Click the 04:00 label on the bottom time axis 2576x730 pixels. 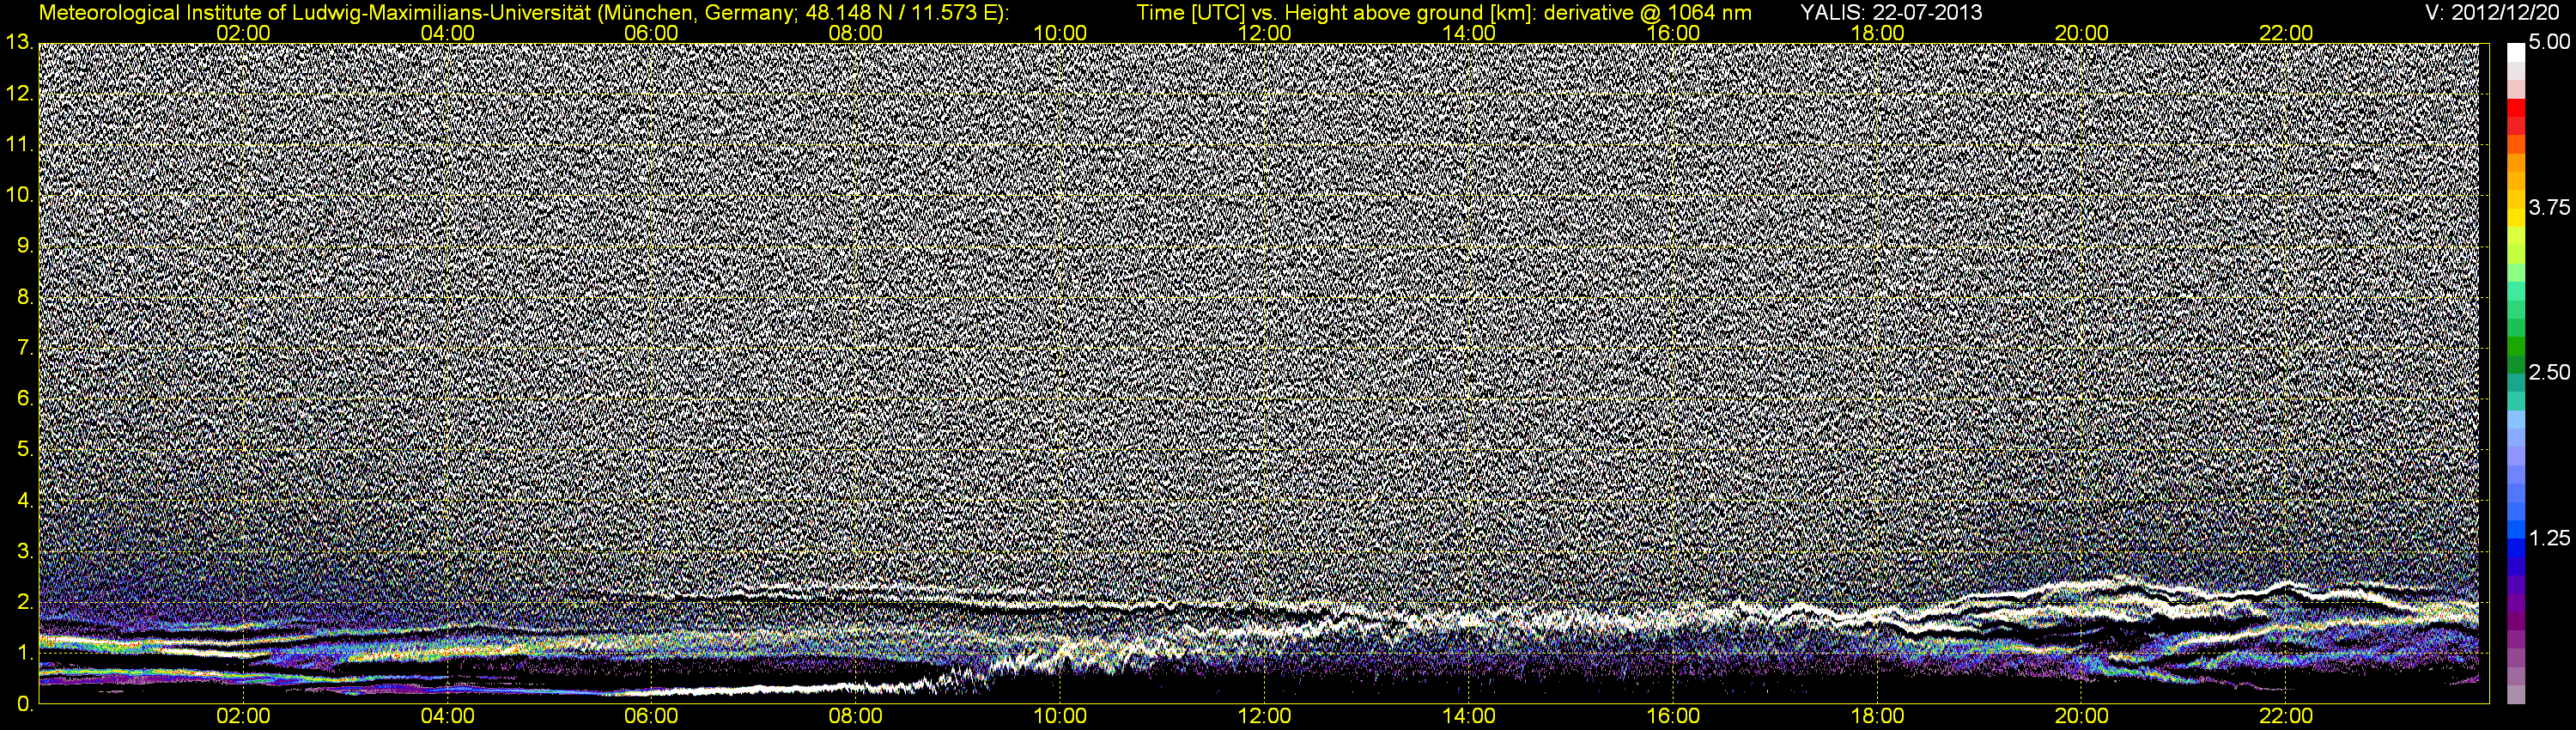pyautogui.click(x=447, y=717)
